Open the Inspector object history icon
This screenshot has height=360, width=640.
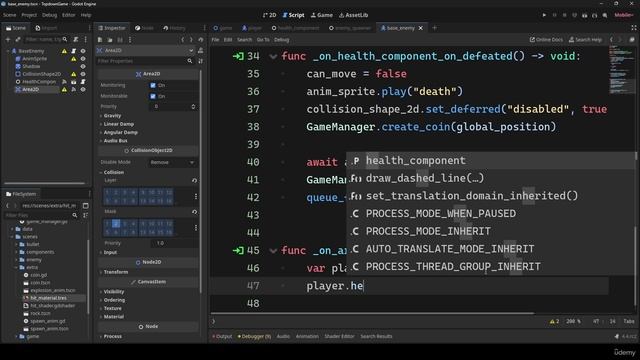(x=200, y=40)
